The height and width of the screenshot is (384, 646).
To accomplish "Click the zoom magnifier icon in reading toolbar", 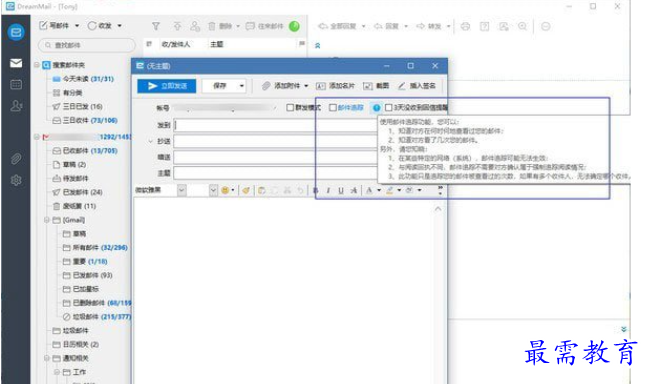I will tap(522, 26).
